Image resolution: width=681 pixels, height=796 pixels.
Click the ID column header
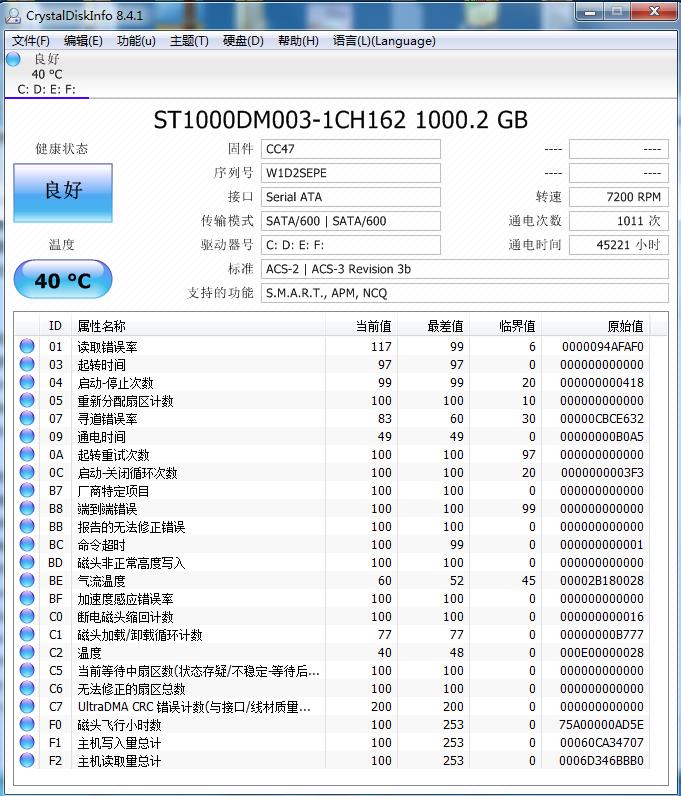point(55,325)
